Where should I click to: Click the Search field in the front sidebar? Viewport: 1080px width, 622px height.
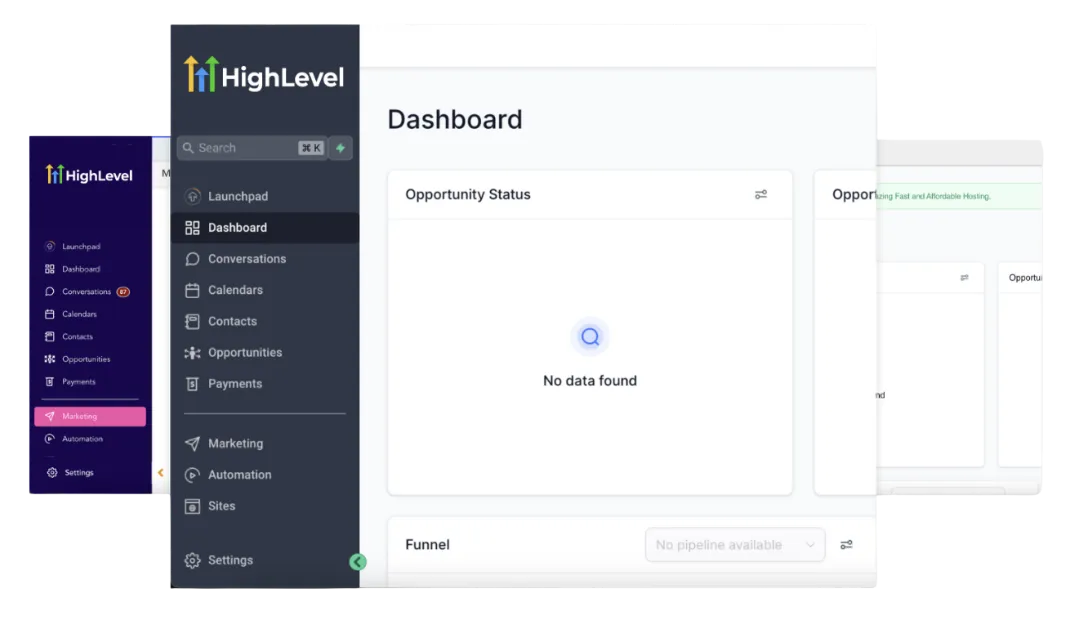(252, 148)
